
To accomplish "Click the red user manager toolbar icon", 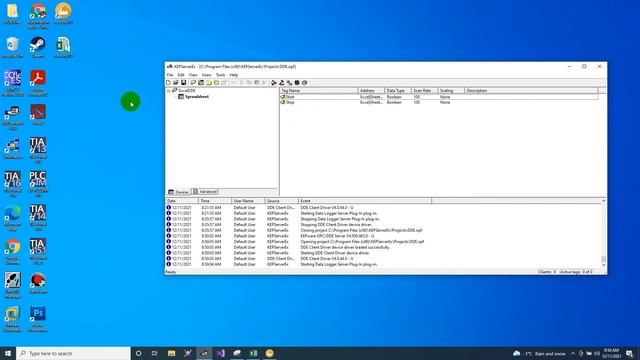I will pyautogui.click(x=282, y=83).
